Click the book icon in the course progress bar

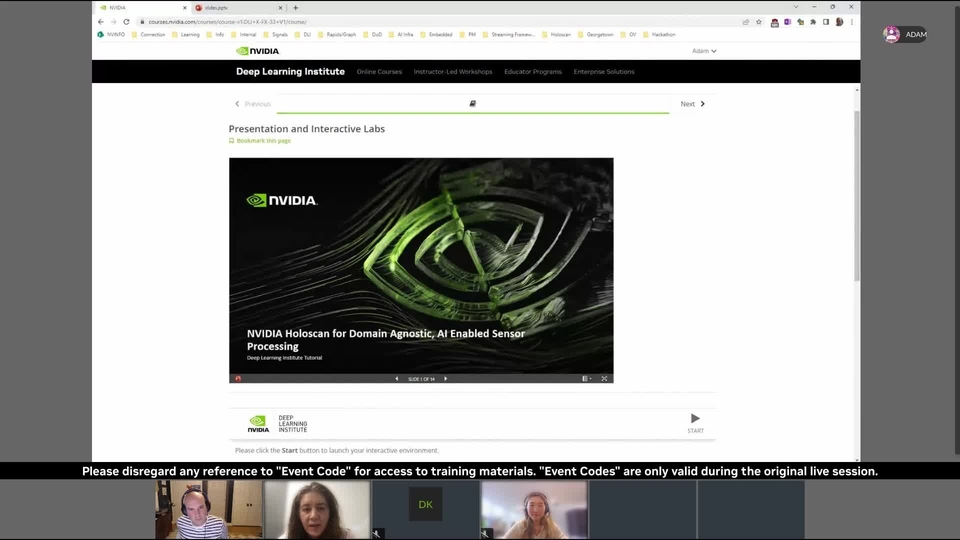point(473,104)
